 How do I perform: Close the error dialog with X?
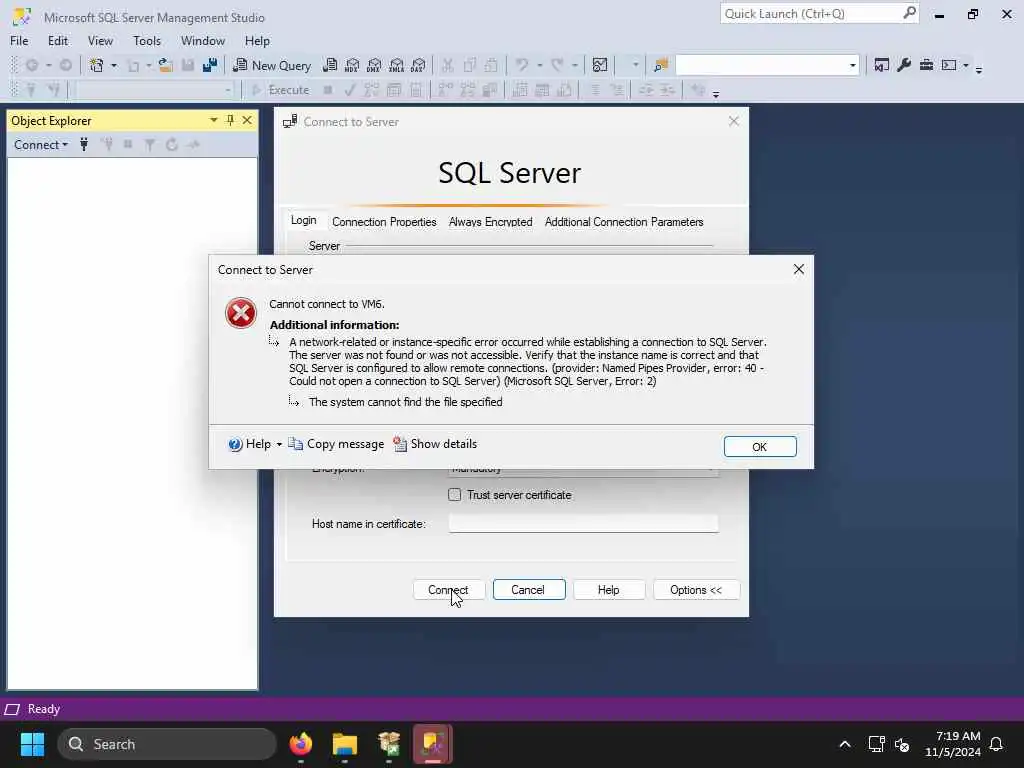point(798,269)
